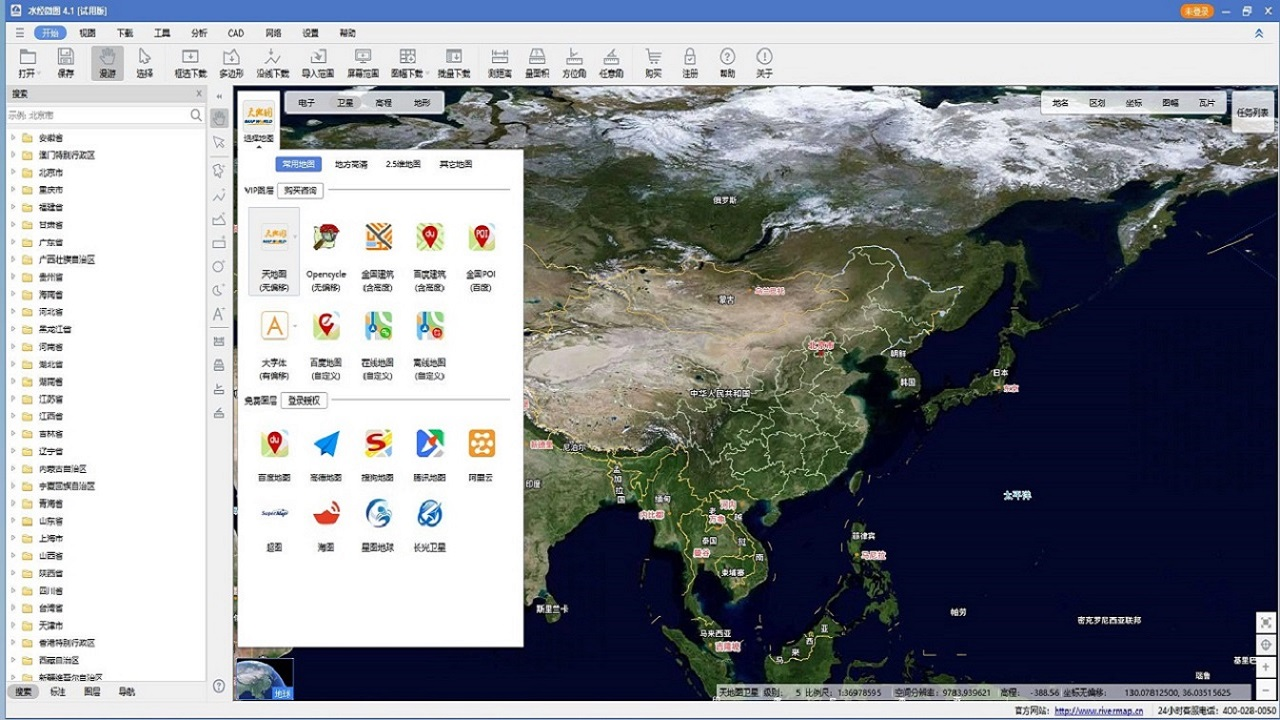
Task: Expand the 北京市 tree node
Action: point(13,172)
